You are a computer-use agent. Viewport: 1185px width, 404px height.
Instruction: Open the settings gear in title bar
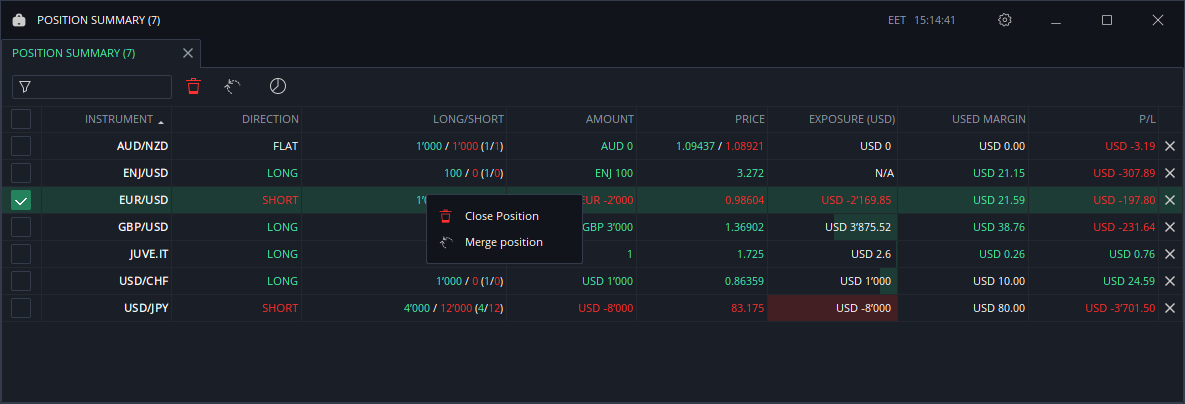pyautogui.click(x=1004, y=20)
